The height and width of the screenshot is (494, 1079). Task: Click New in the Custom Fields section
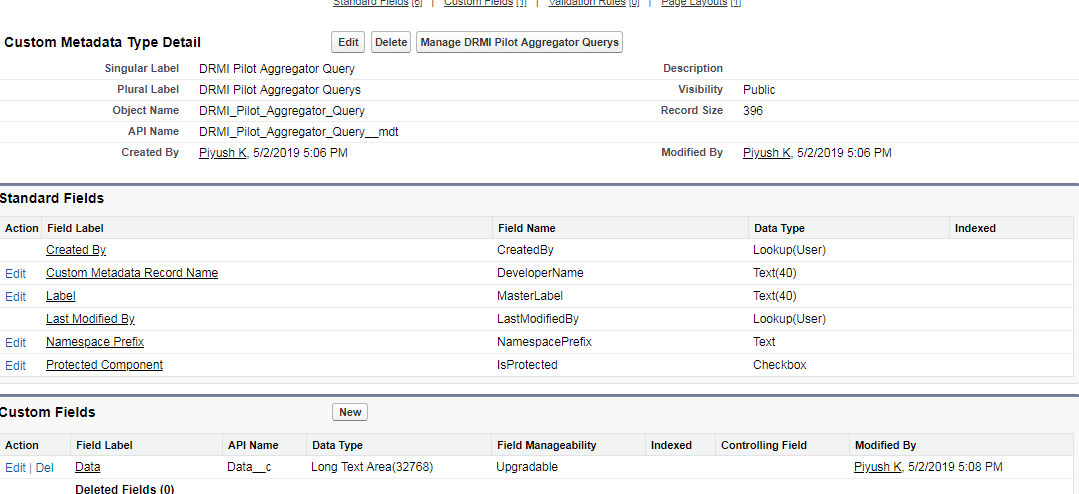coord(350,412)
